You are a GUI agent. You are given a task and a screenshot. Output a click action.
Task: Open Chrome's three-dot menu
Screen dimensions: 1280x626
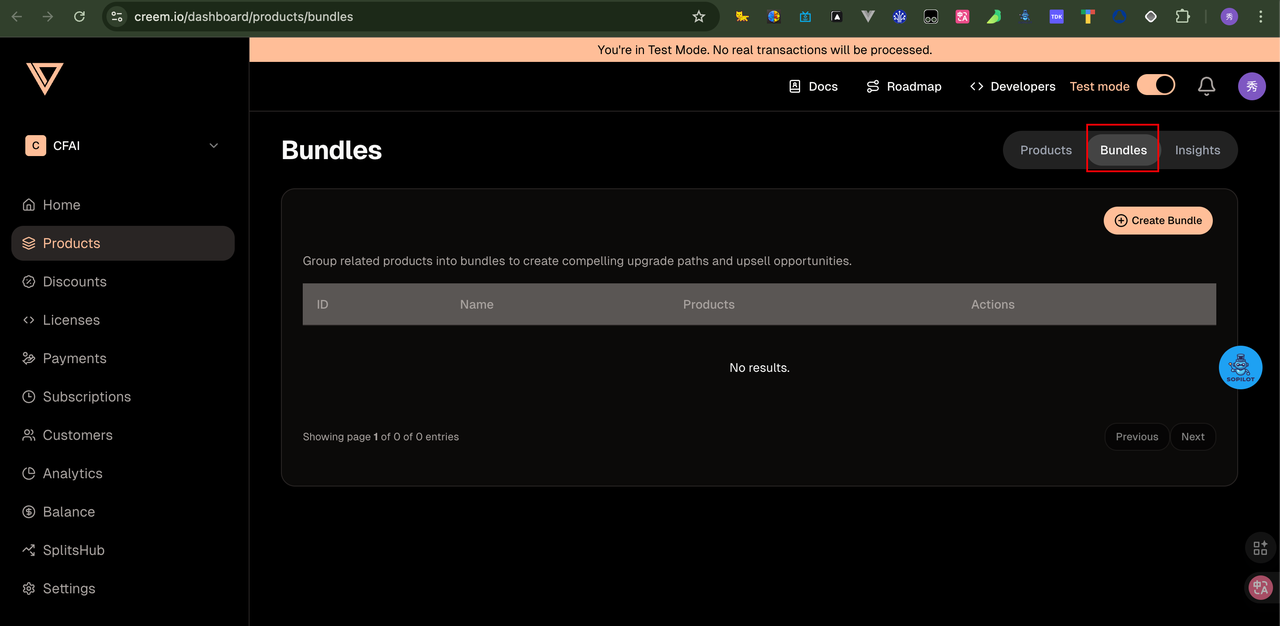(1260, 17)
